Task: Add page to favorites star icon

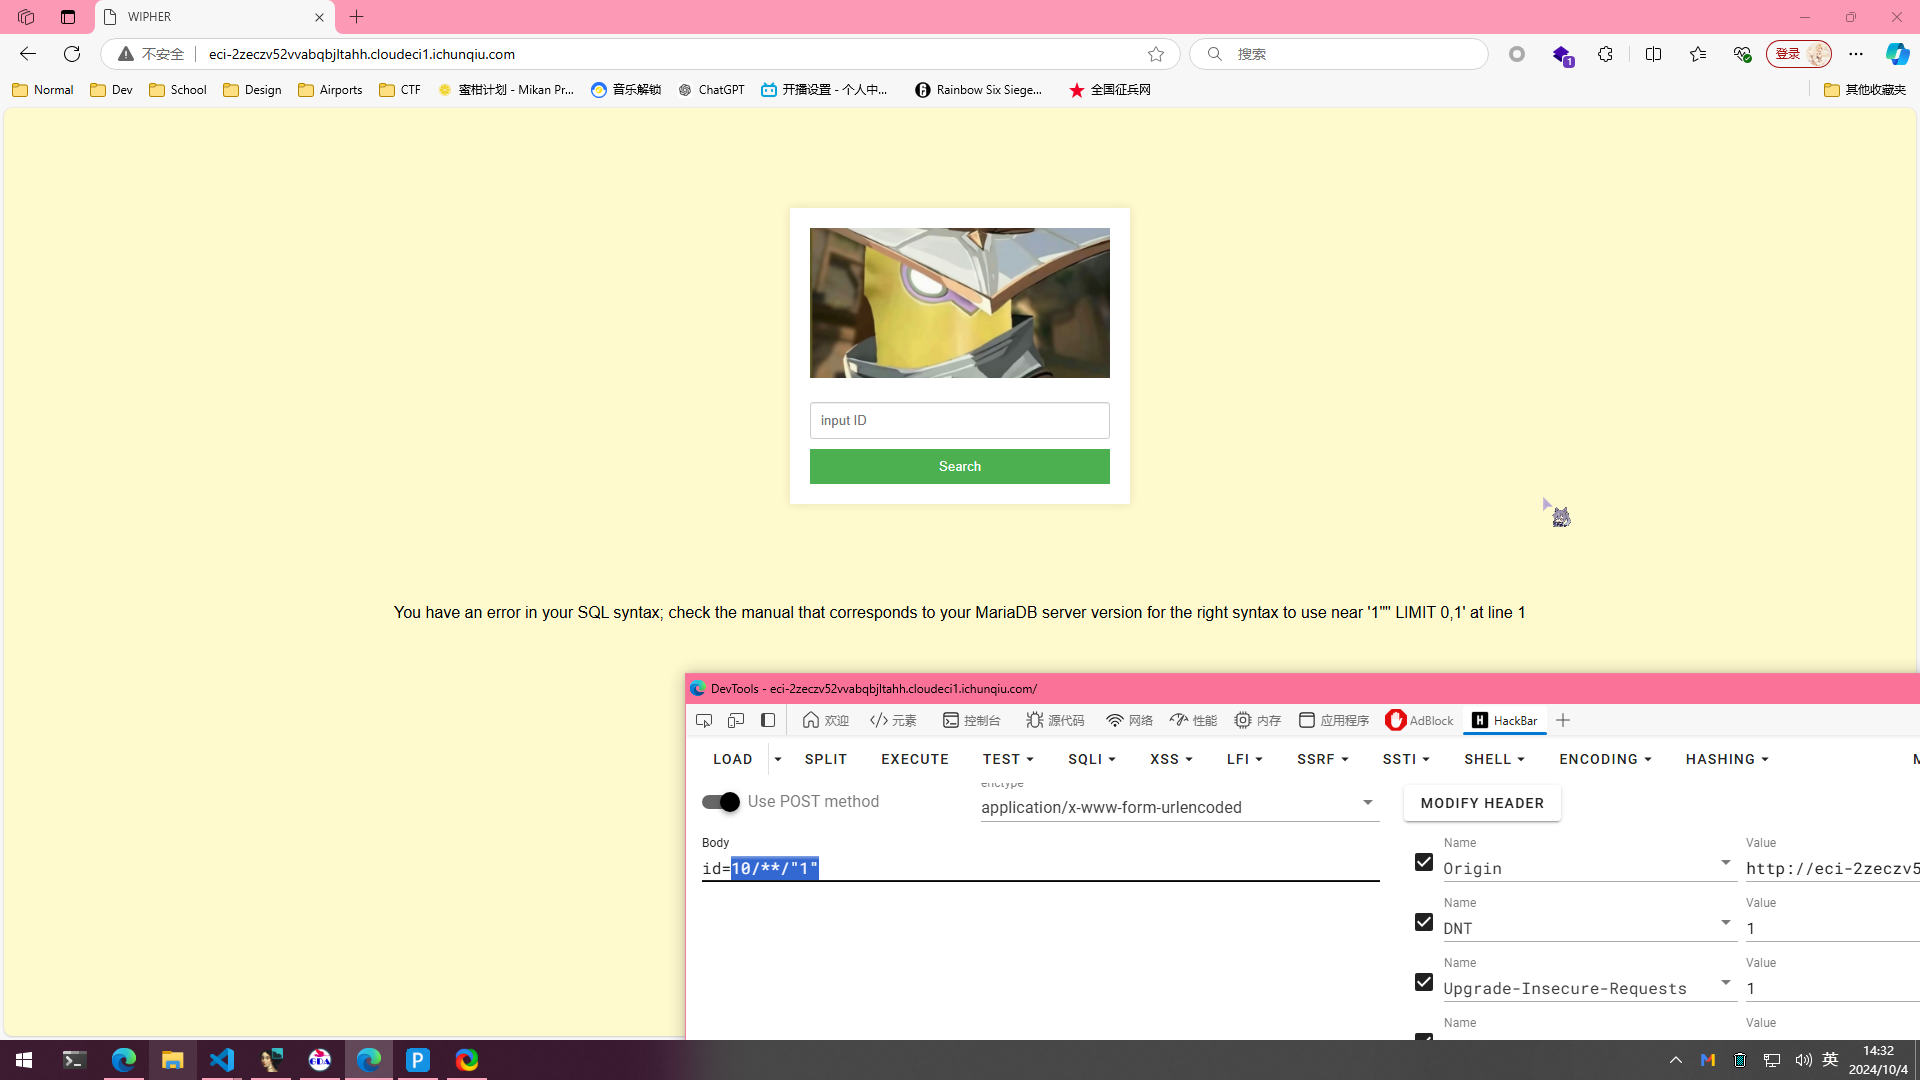Action: tap(1156, 54)
